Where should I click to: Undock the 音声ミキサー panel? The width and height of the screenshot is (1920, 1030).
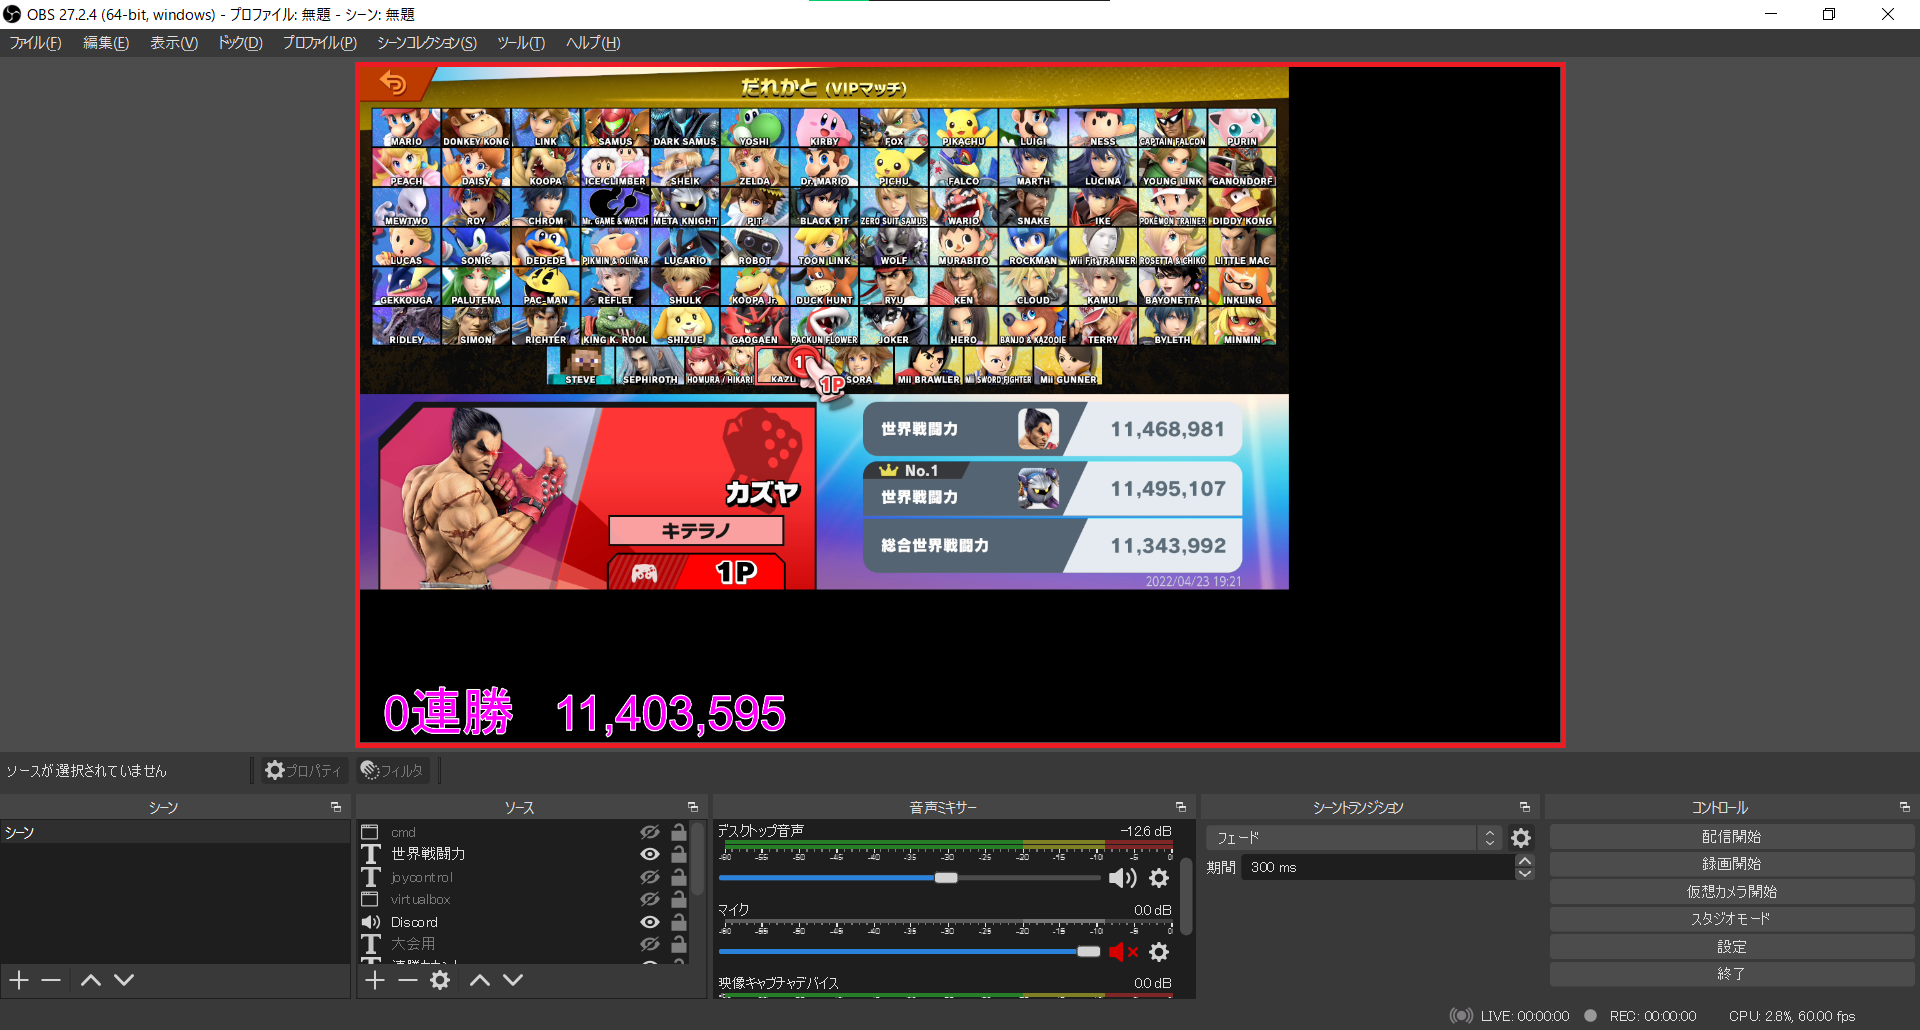click(1181, 807)
